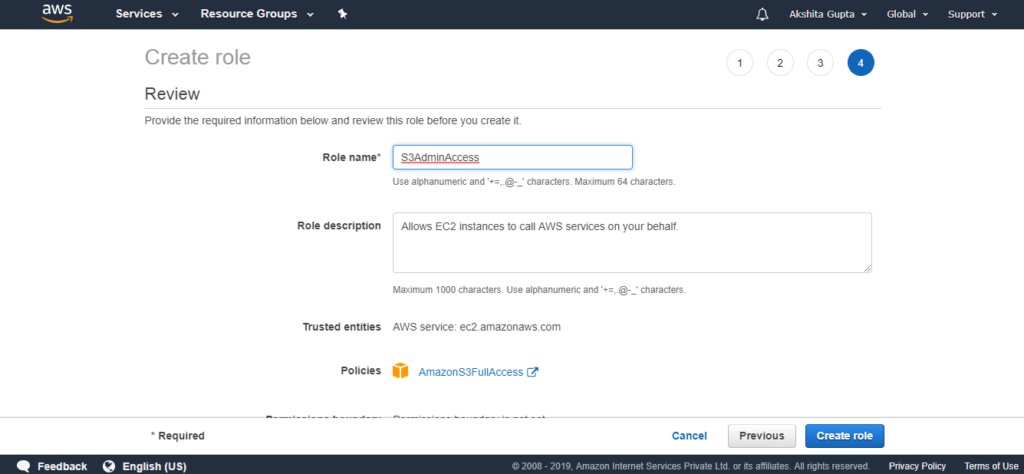Open the Terms of Use link
1024x474 pixels.
coord(991,466)
